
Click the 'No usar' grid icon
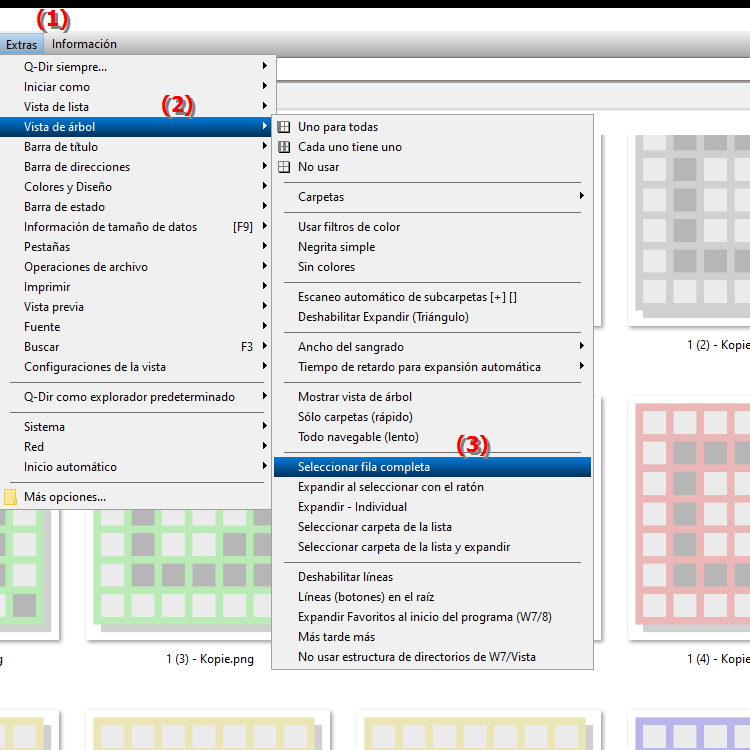pyautogui.click(x=284, y=167)
